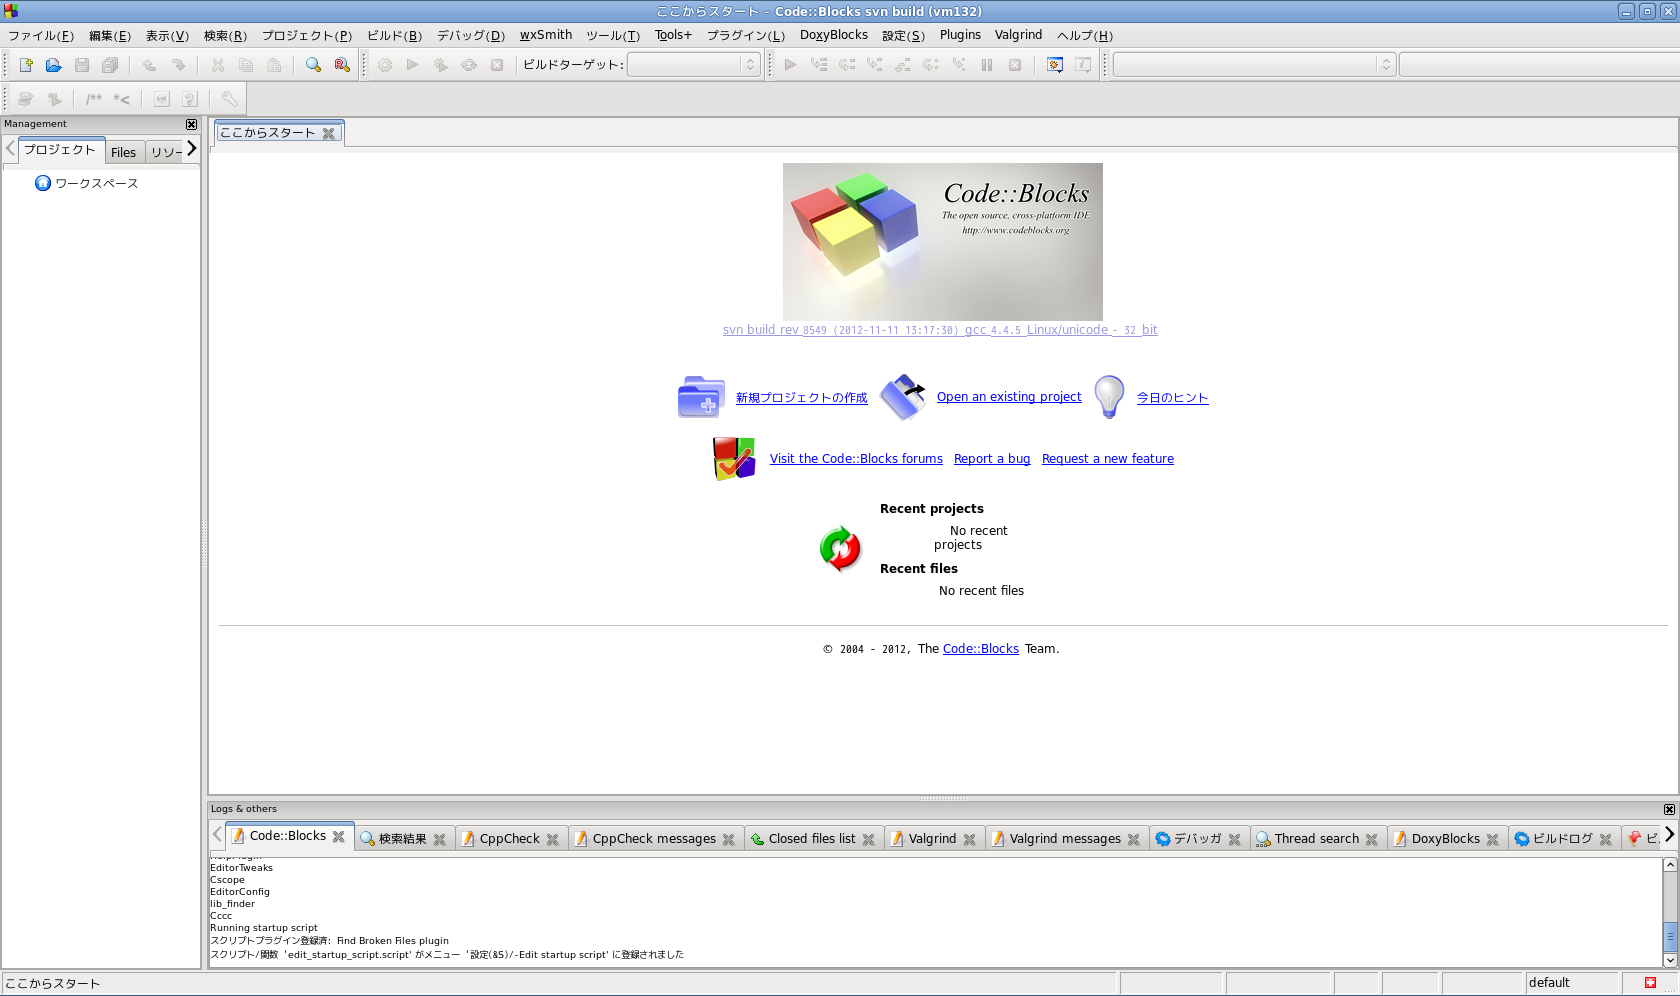Click the Paste clipboard icon
The image size is (1680, 996).
[x=273, y=65]
